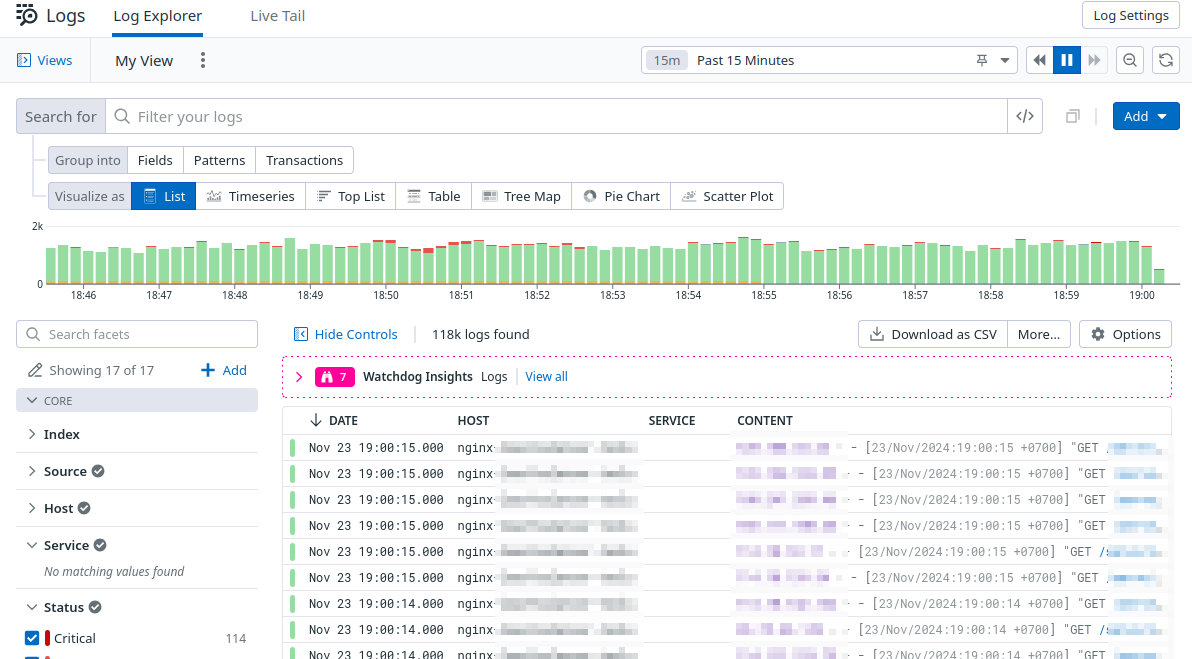Click inside the Filter your logs field

point(400,116)
